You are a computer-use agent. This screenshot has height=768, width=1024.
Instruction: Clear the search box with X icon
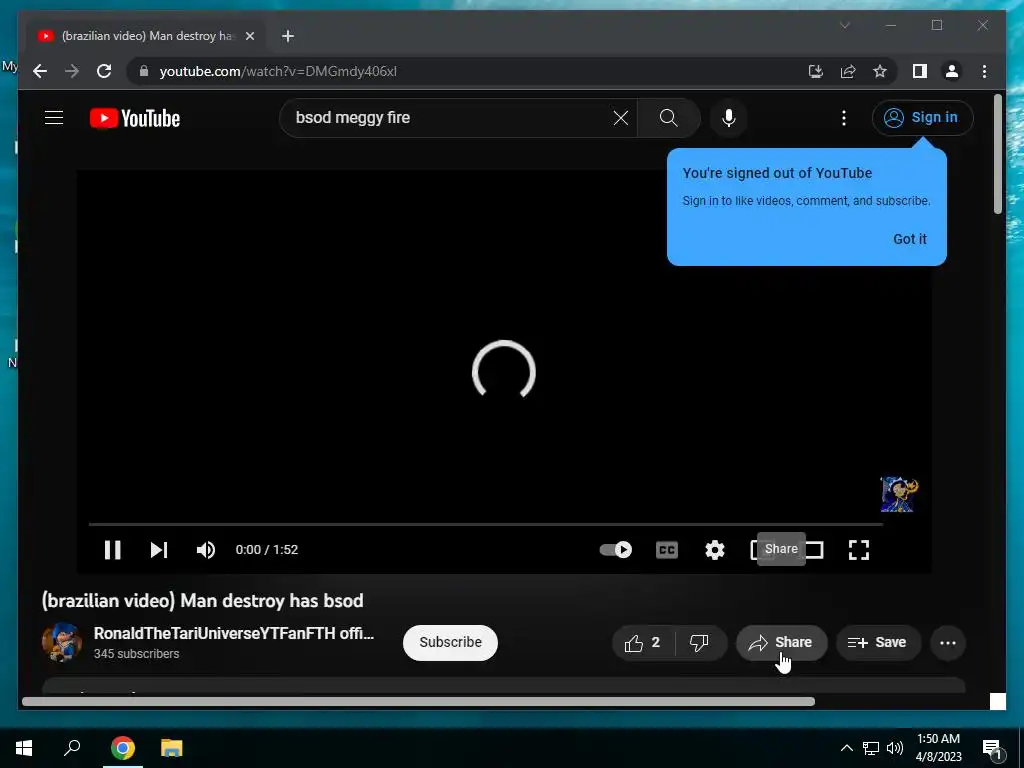[620, 118]
